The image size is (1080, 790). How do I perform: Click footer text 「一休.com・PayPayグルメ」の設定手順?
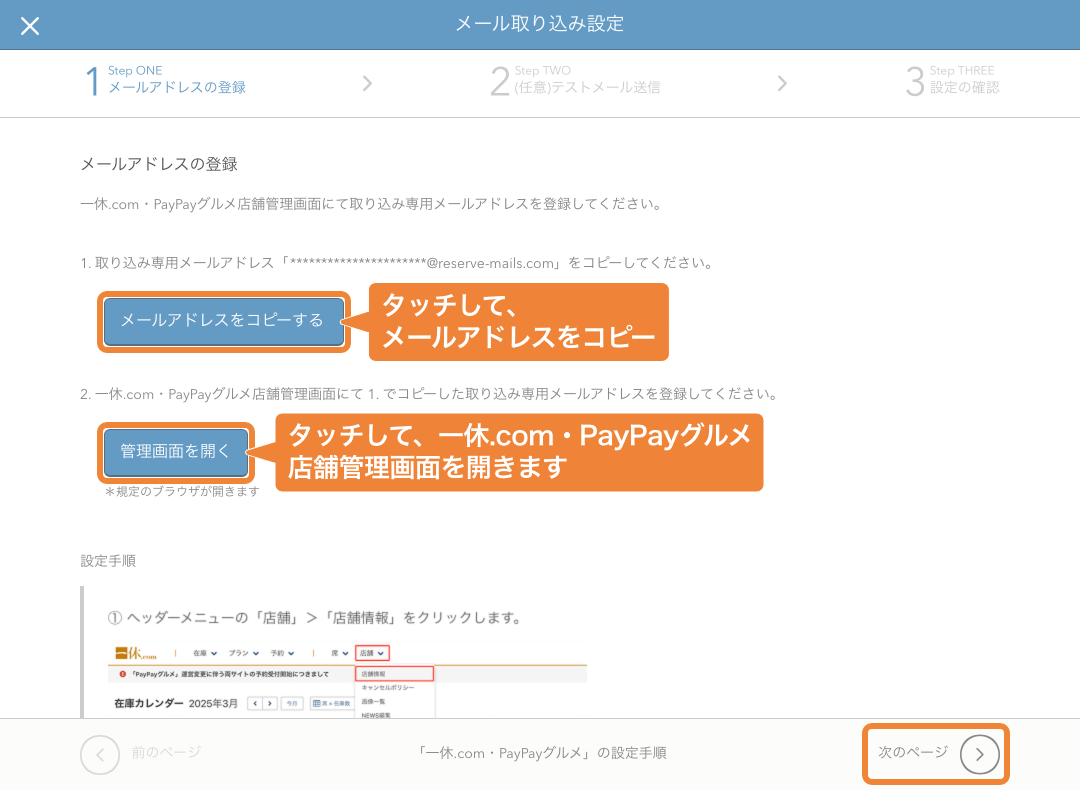pos(543,753)
